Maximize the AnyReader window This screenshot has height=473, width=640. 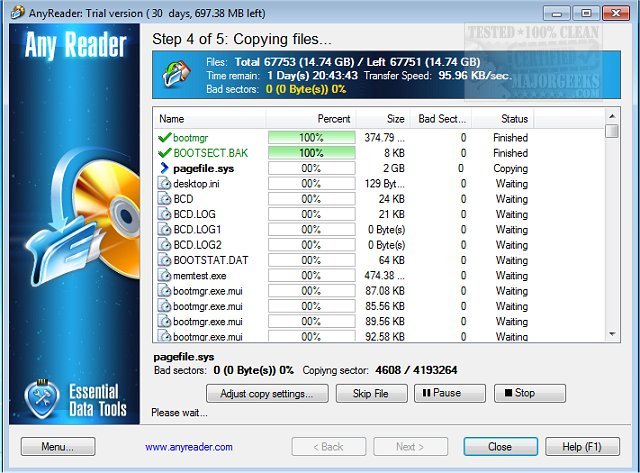click(x=586, y=13)
